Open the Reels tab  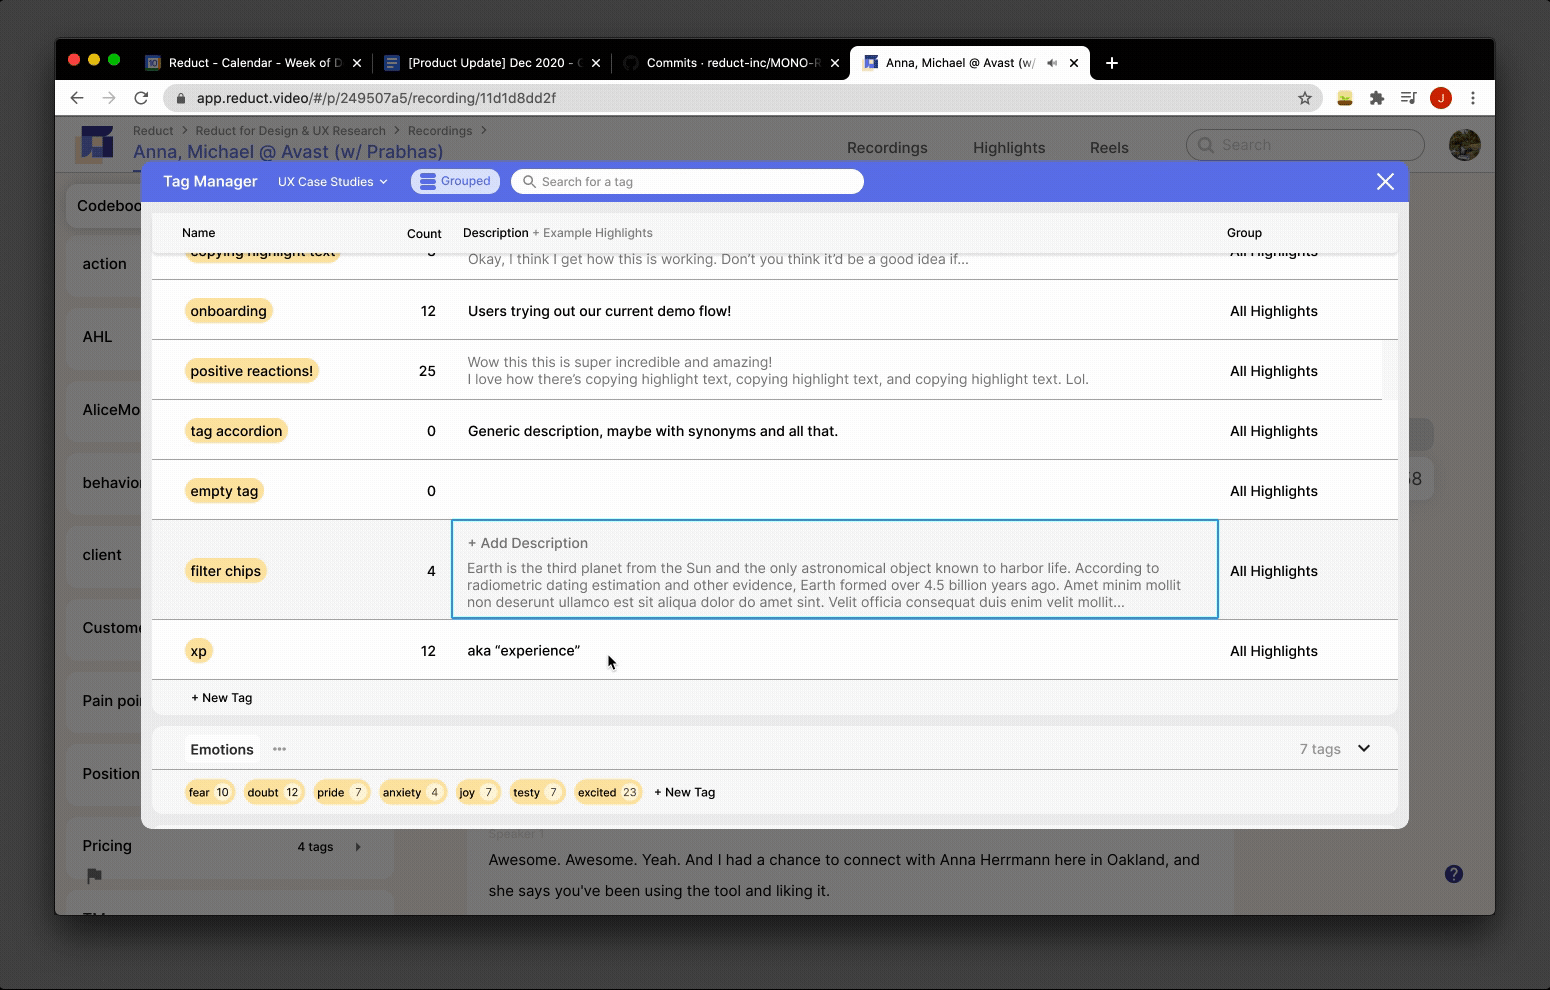pos(1109,147)
